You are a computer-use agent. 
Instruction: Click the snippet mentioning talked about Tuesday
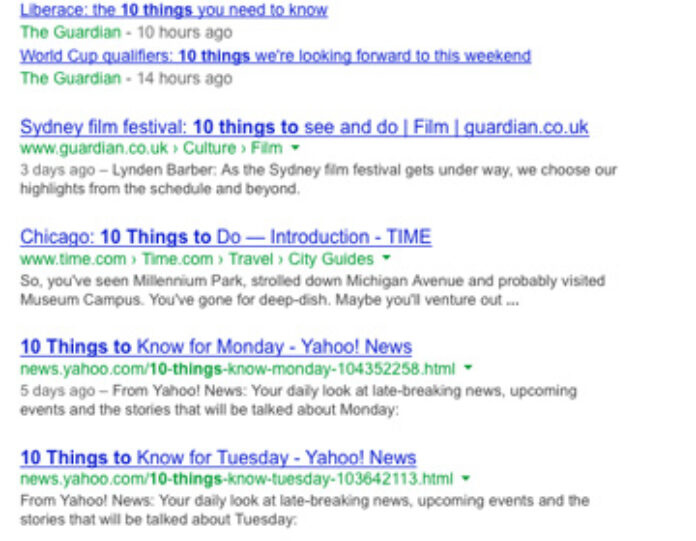pyautogui.click(x=304, y=509)
